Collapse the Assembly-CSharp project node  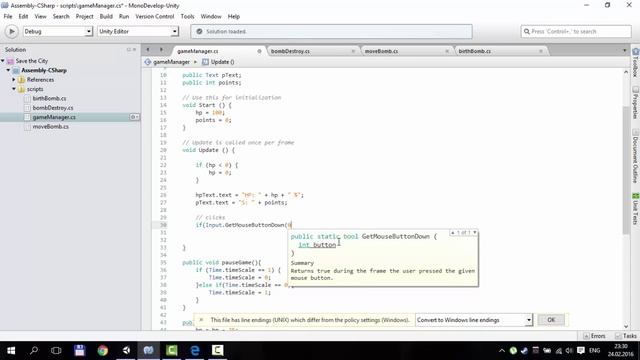8,70
